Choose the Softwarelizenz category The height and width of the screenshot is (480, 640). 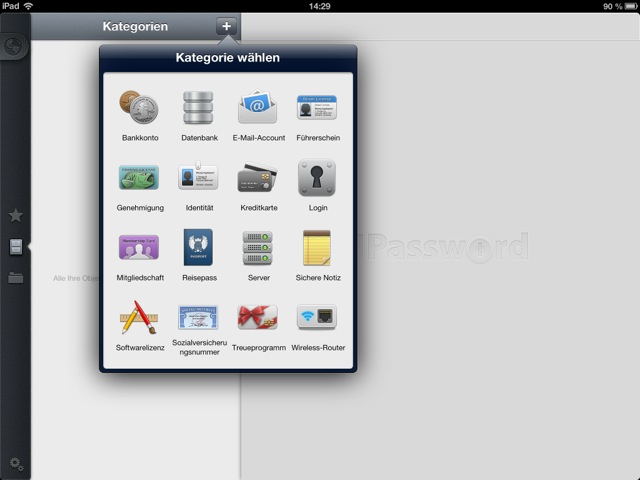140,317
